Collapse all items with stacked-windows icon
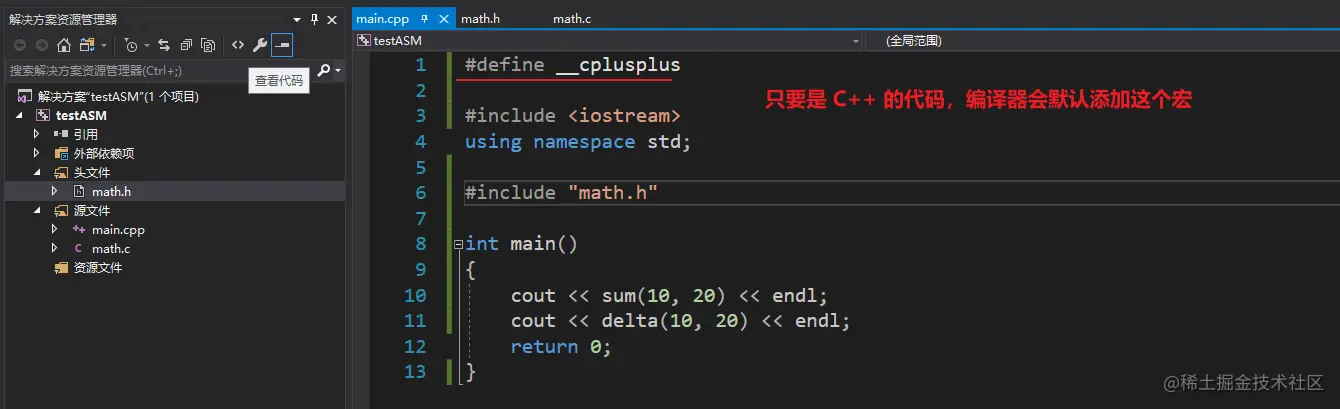Image resolution: width=1340 pixels, height=409 pixels. pos(186,45)
